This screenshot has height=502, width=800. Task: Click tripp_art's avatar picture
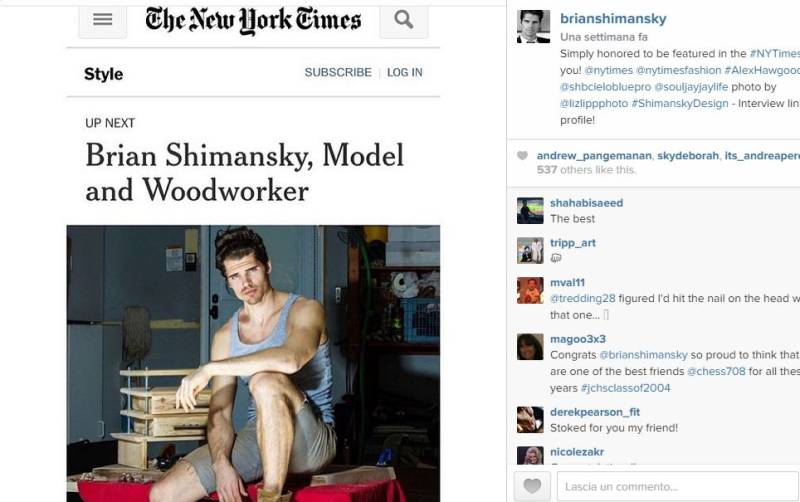[530, 250]
